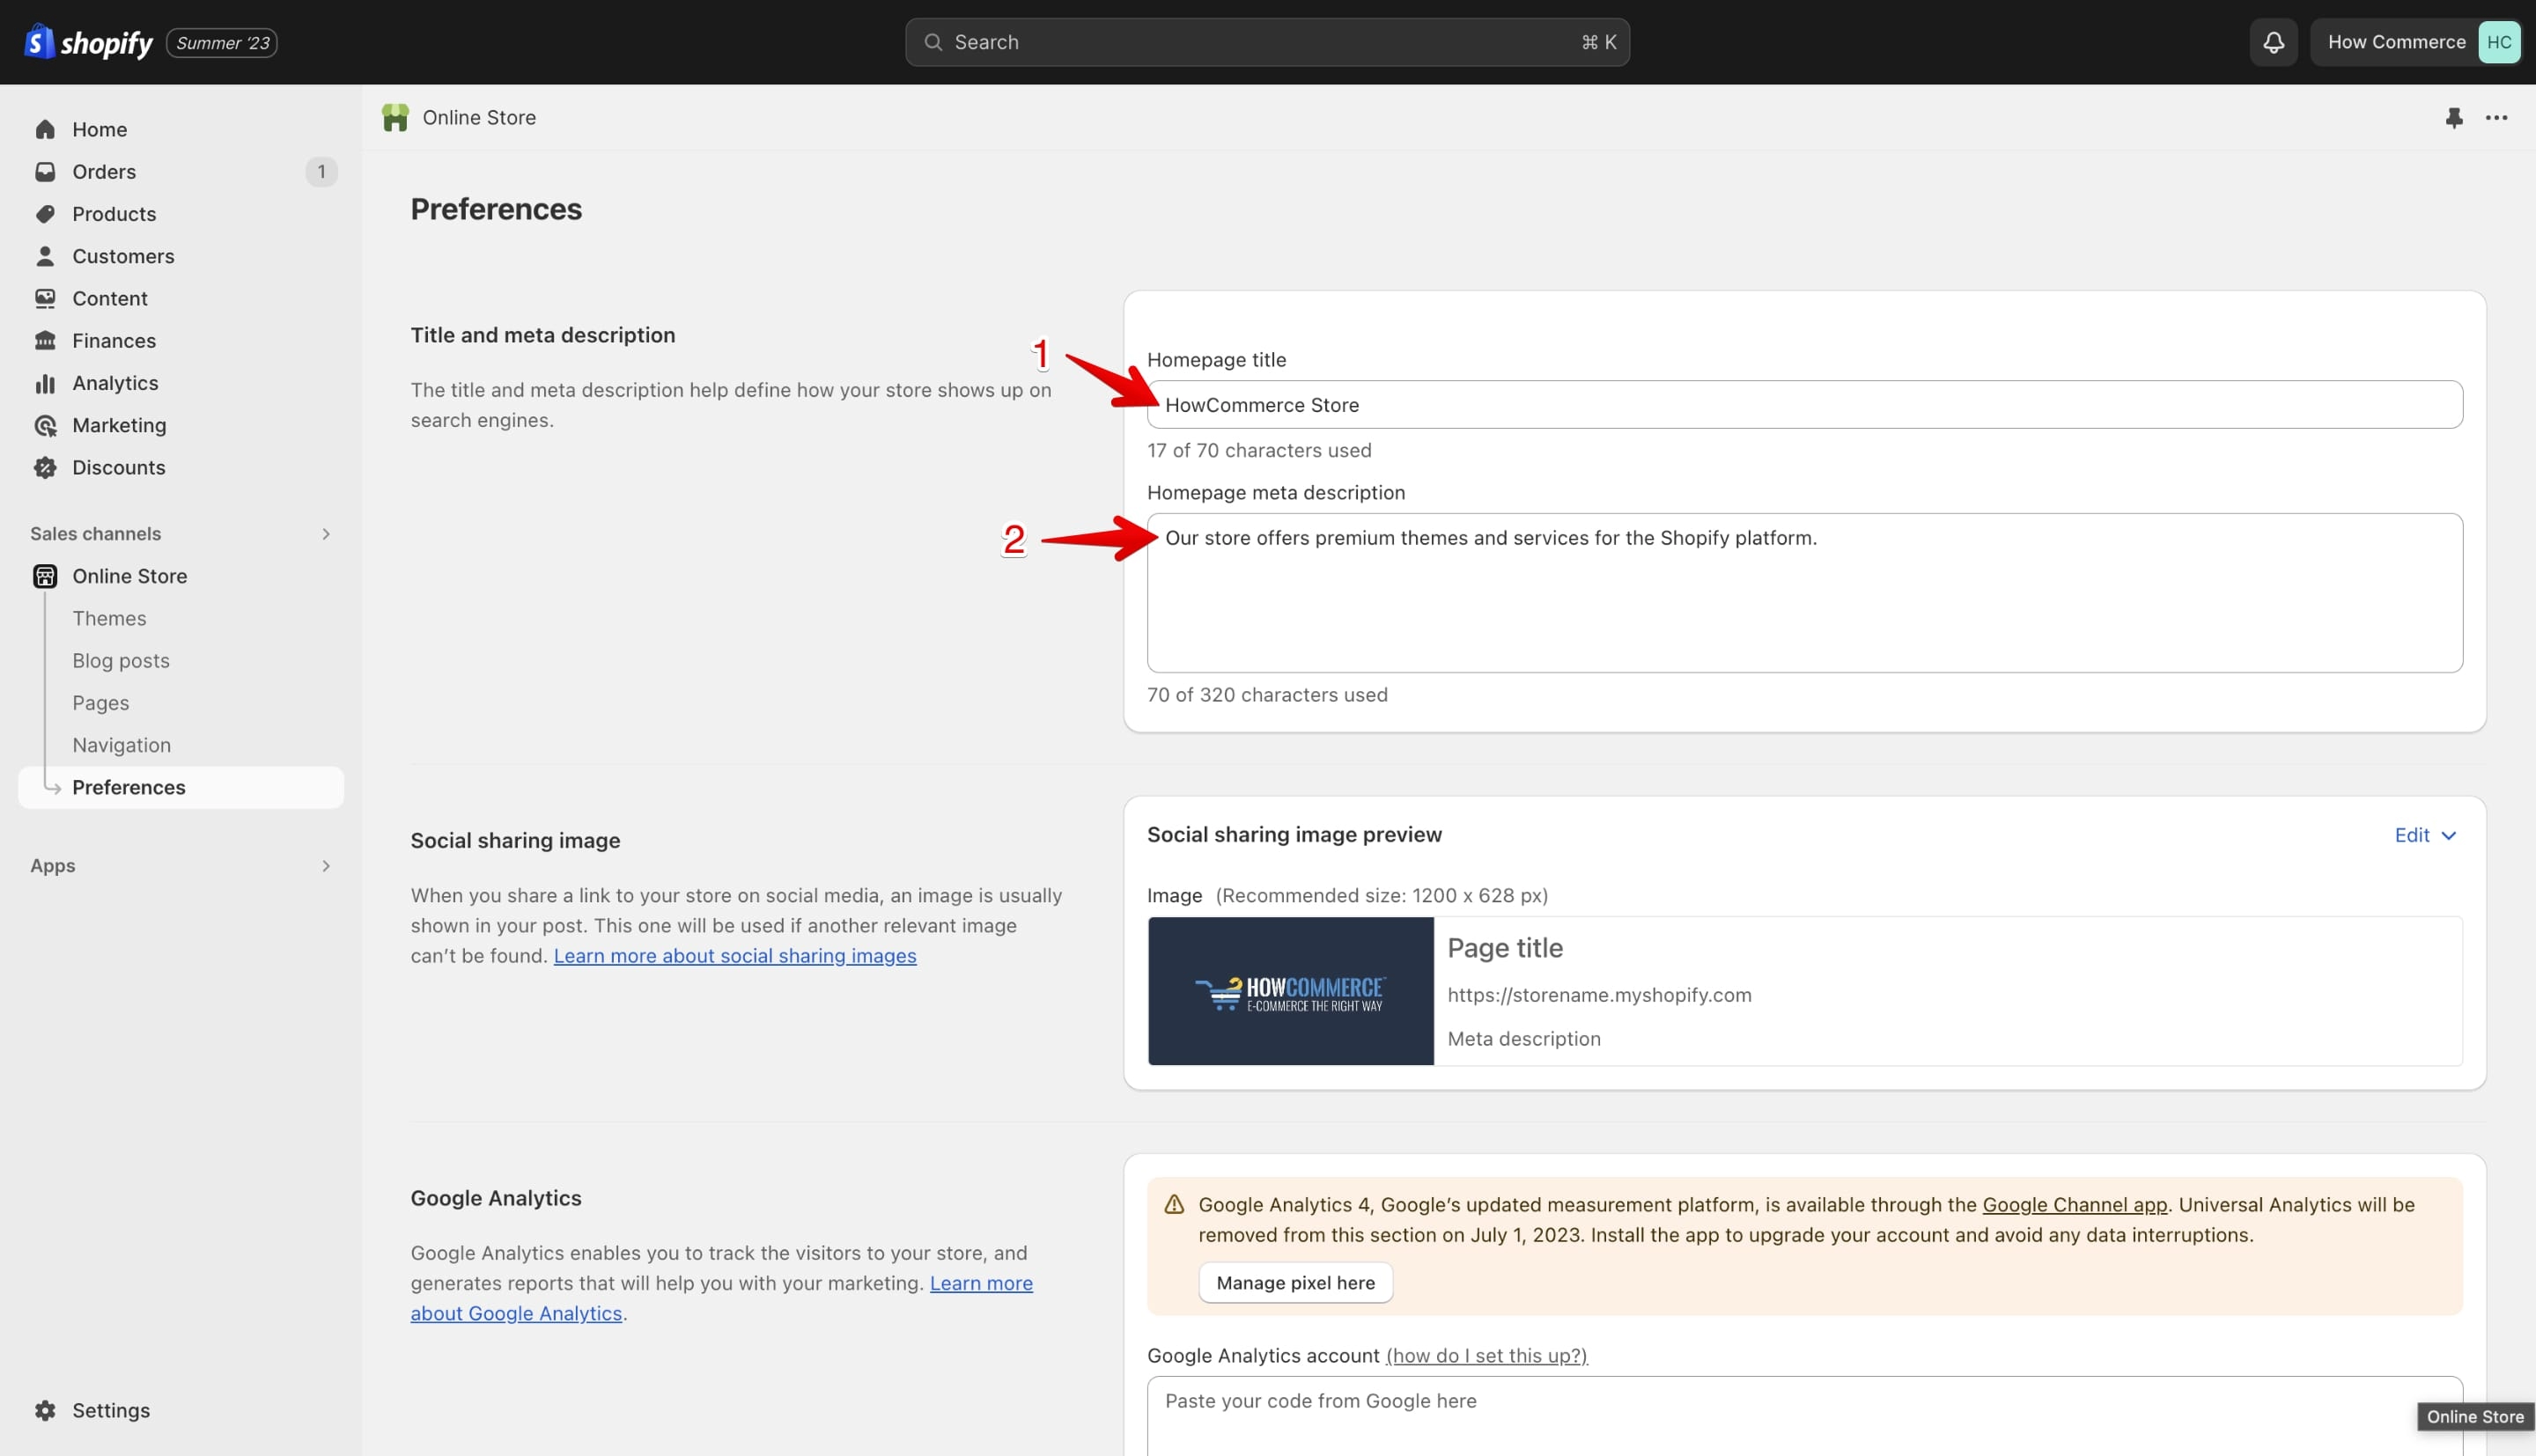Click the 'https://storename.myshopify.com' preview text

[x=1599, y=995]
